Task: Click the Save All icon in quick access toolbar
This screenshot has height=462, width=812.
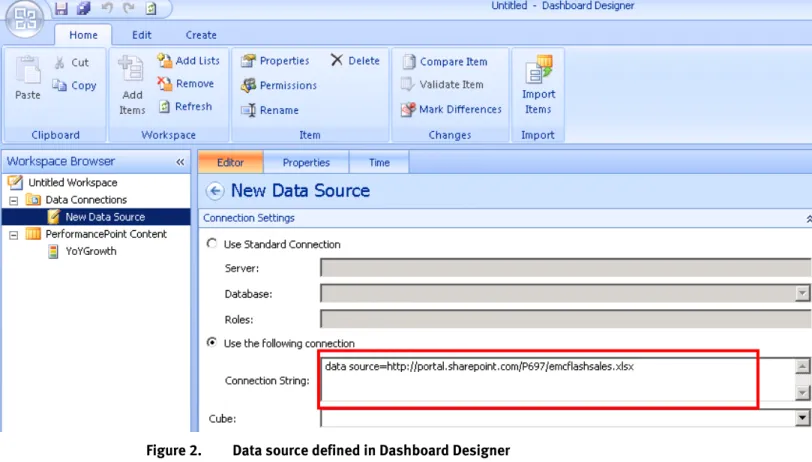Action: tap(83, 8)
